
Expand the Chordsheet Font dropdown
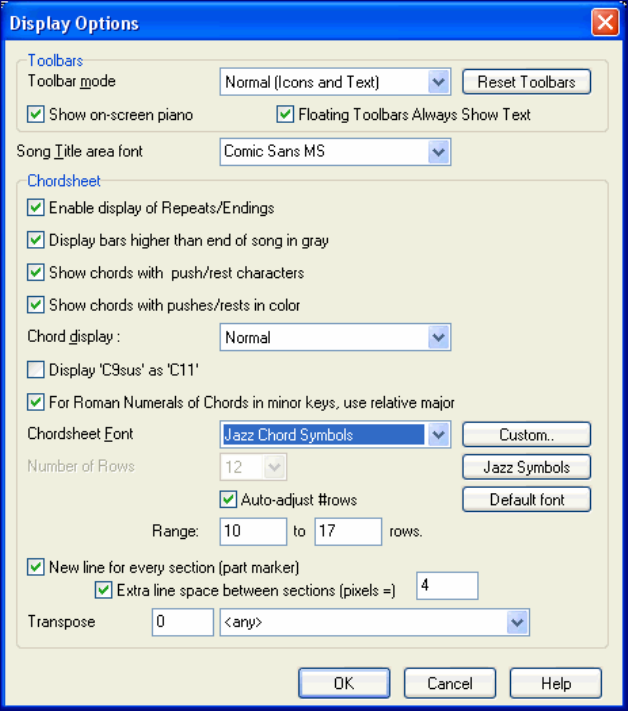[x=438, y=435]
